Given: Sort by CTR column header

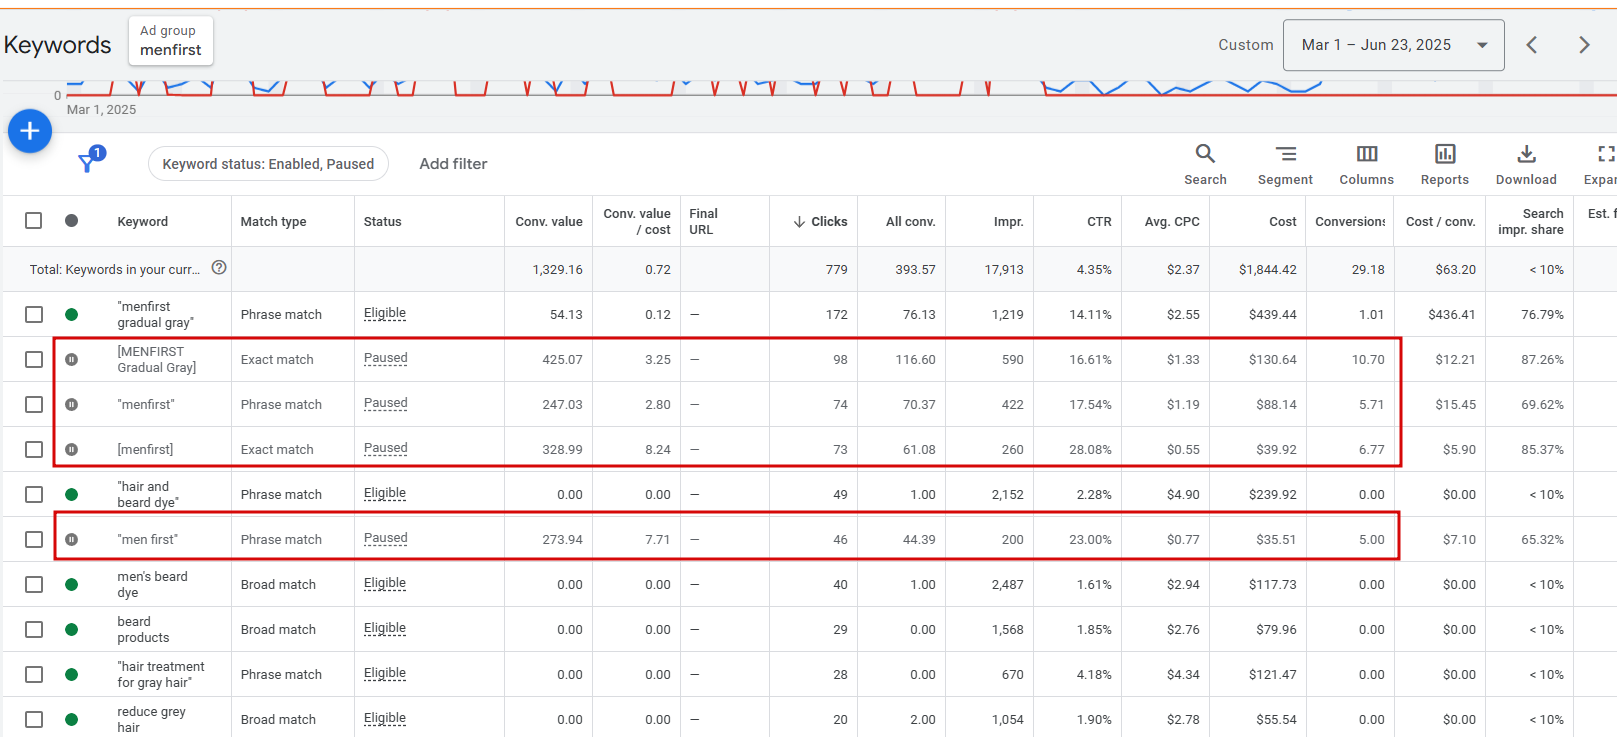Looking at the screenshot, I should tap(1099, 222).
